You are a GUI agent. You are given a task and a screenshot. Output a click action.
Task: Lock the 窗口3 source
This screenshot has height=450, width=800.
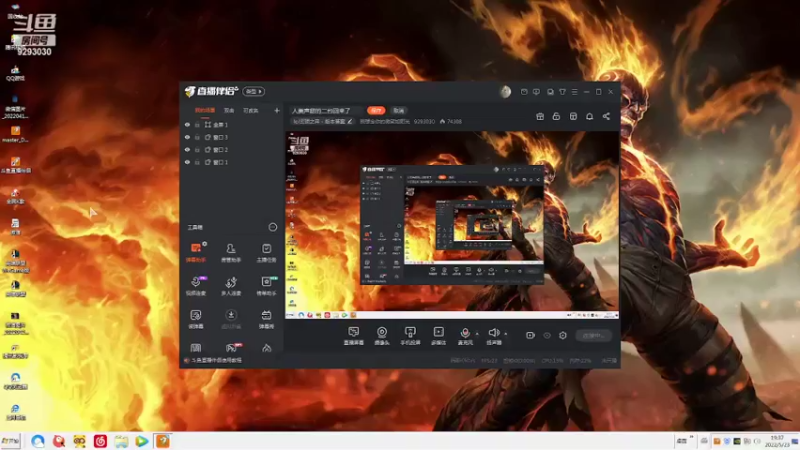click(x=197, y=137)
